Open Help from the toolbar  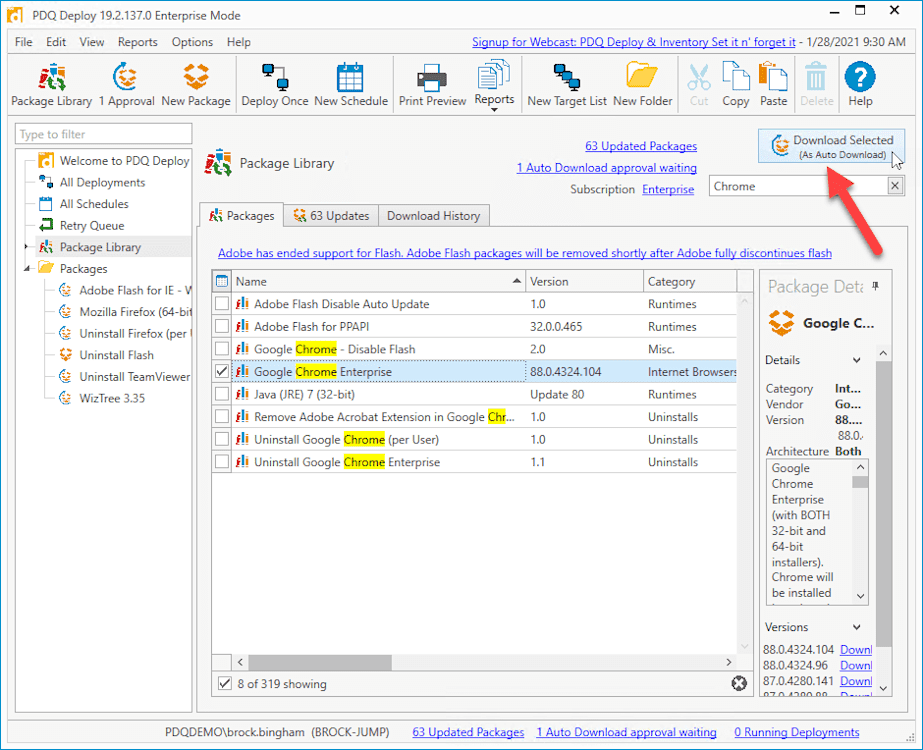[860, 85]
